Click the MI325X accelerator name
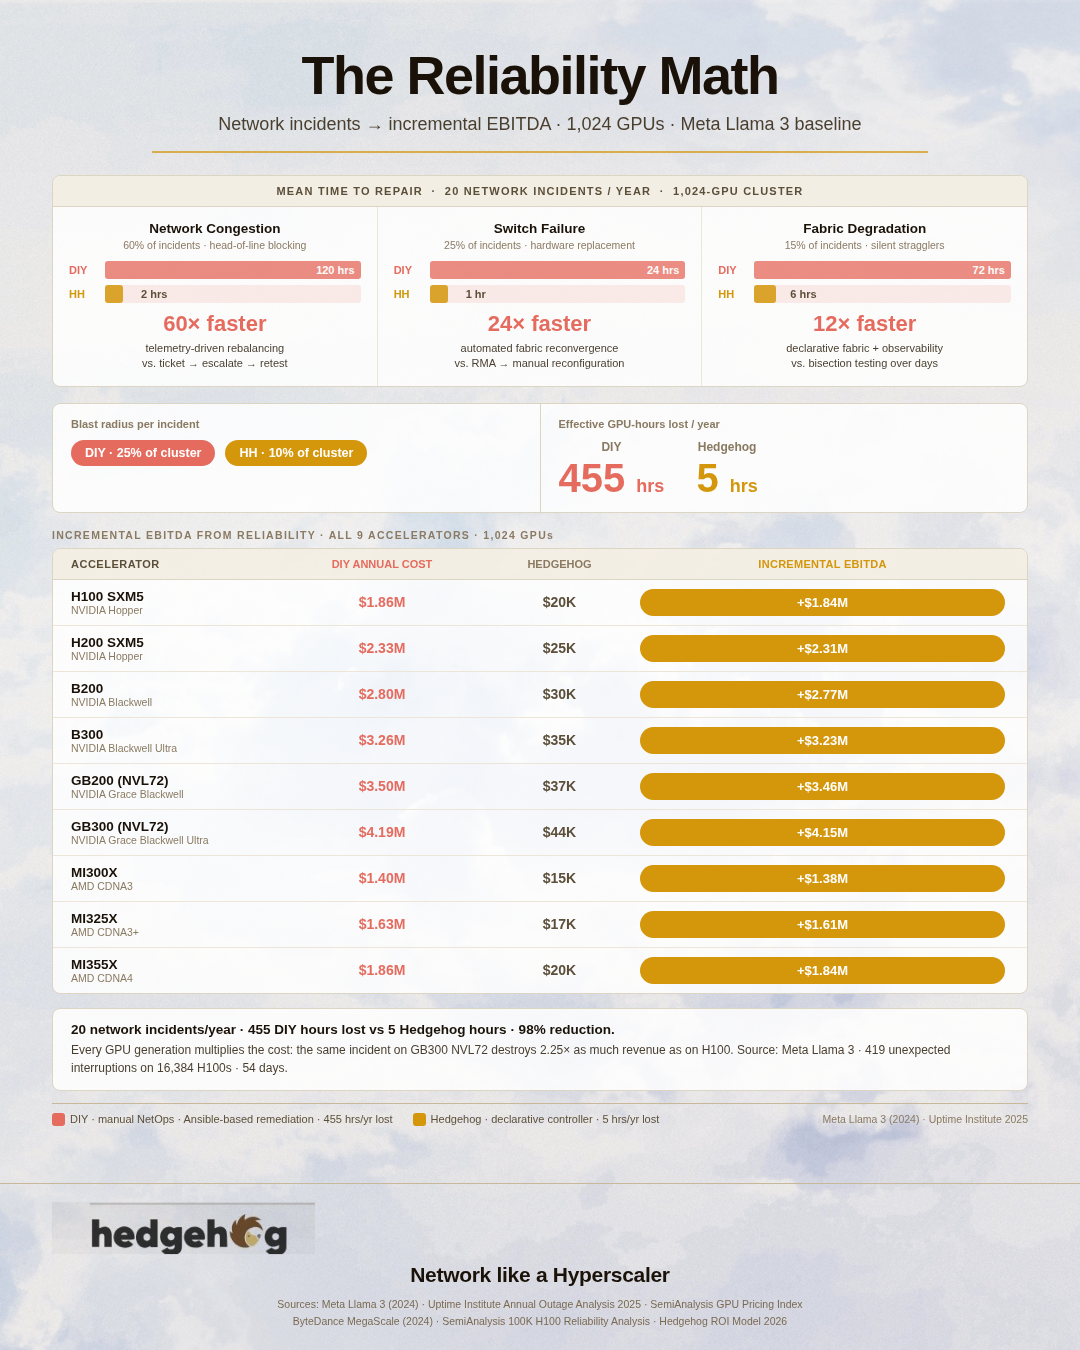 point(94,919)
